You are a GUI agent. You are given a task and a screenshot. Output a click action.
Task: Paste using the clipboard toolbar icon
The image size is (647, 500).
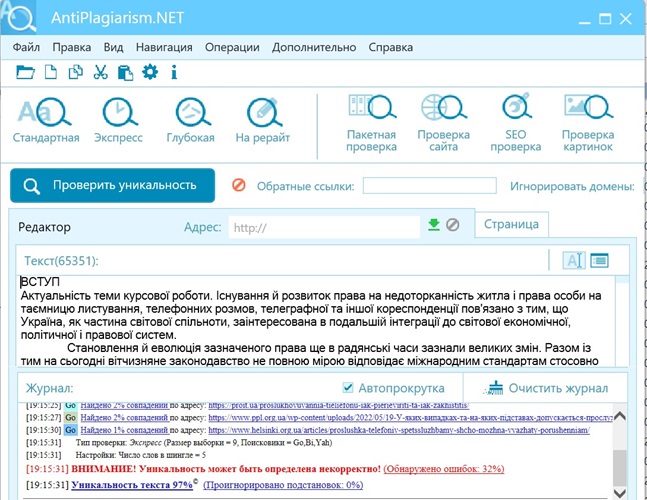(x=125, y=73)
